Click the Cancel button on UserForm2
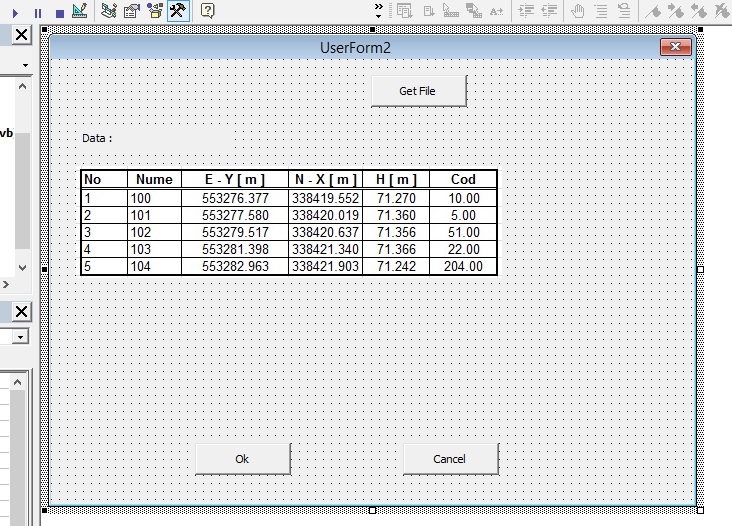 click(450, 459)
